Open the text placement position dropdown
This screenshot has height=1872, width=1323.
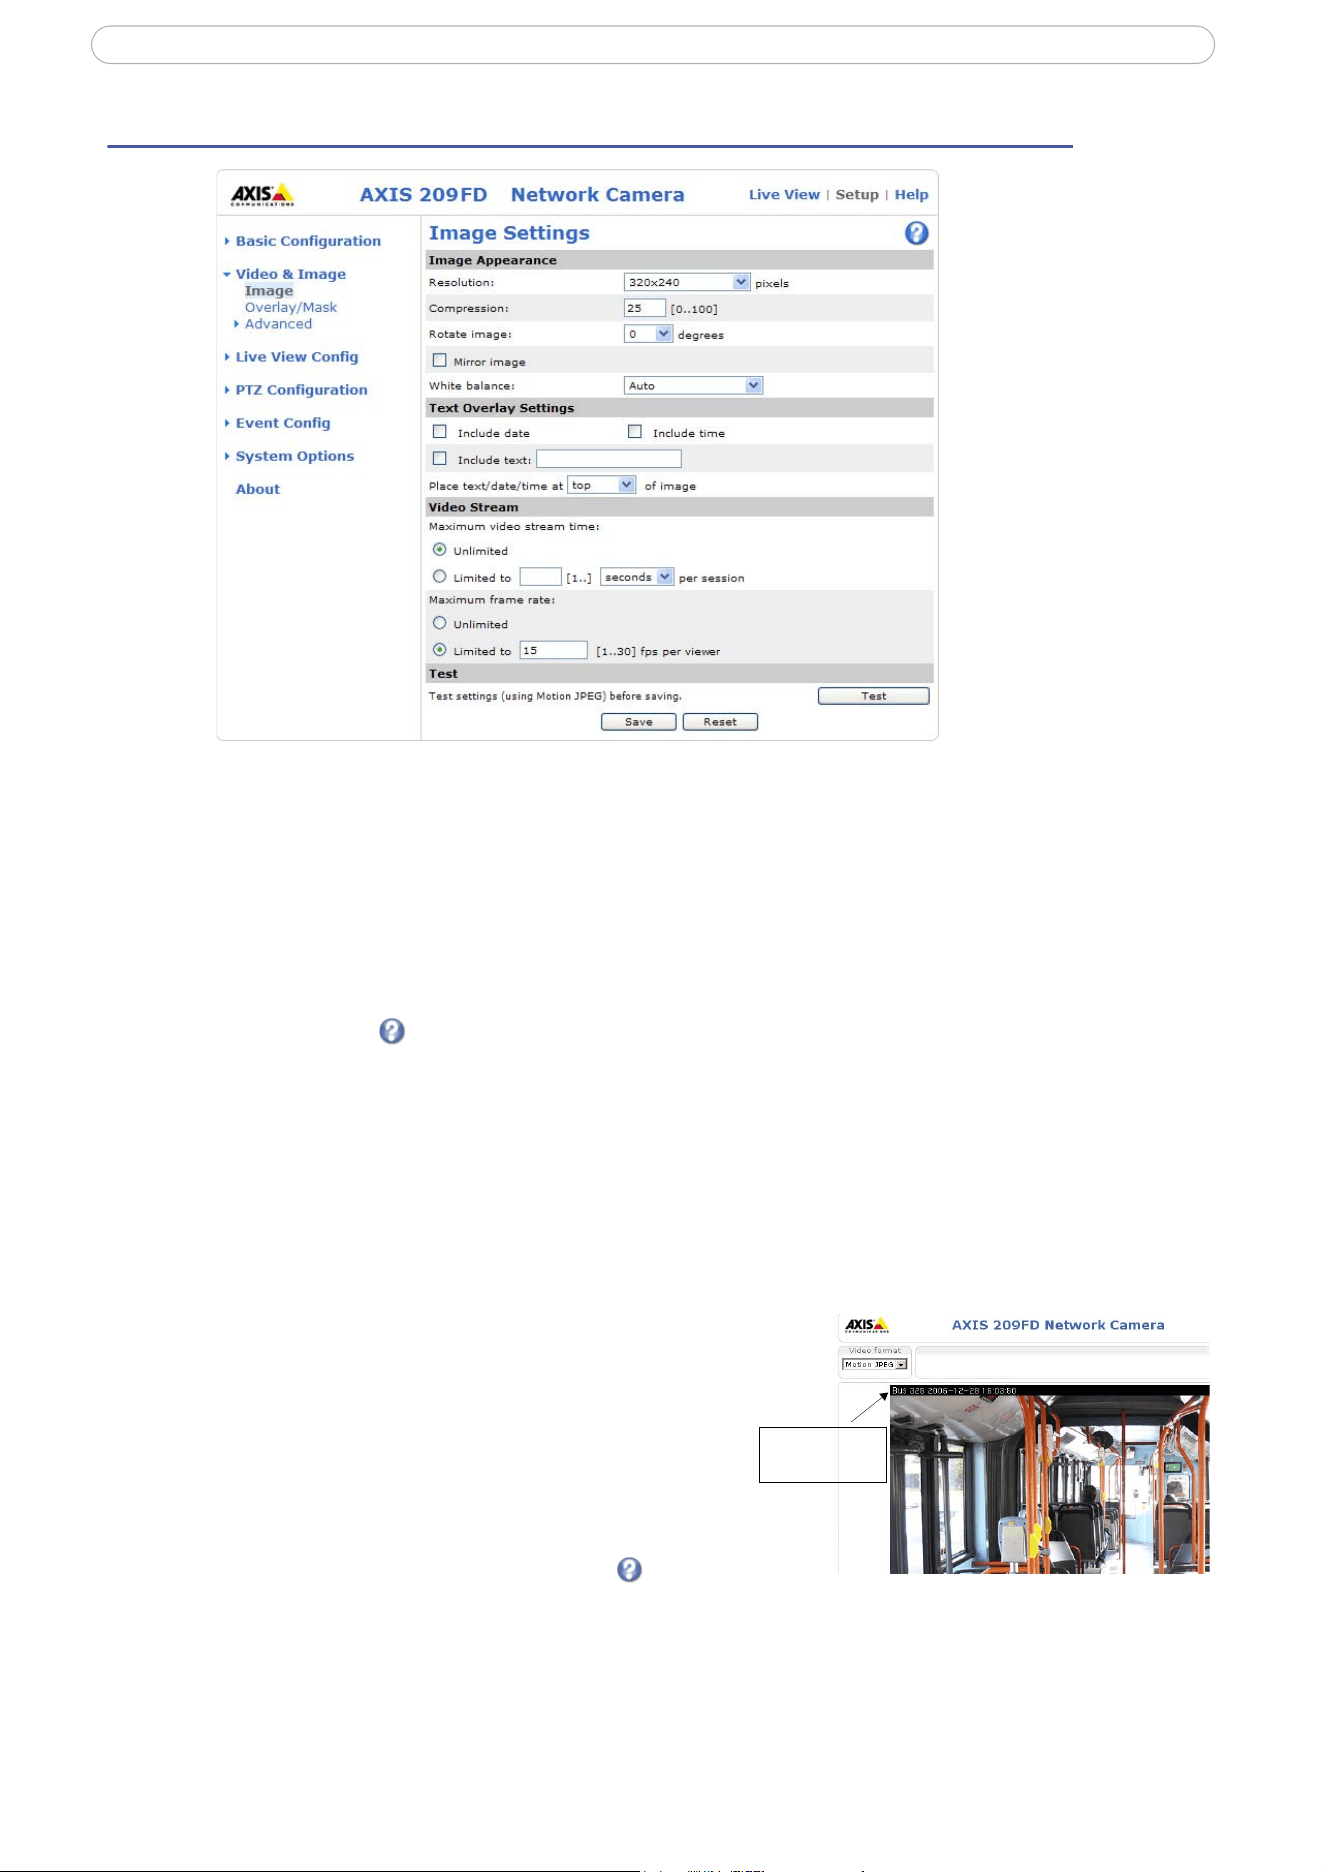click(x=601, y=485)
